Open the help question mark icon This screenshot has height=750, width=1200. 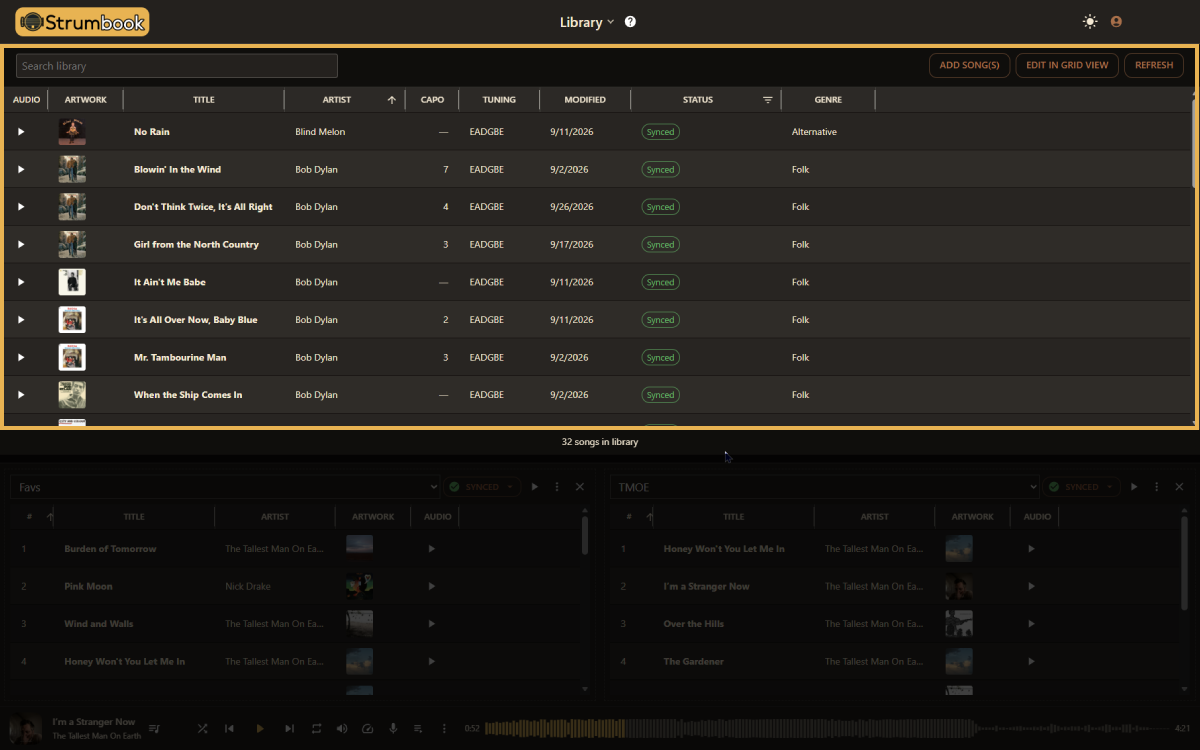pos(630,22)
